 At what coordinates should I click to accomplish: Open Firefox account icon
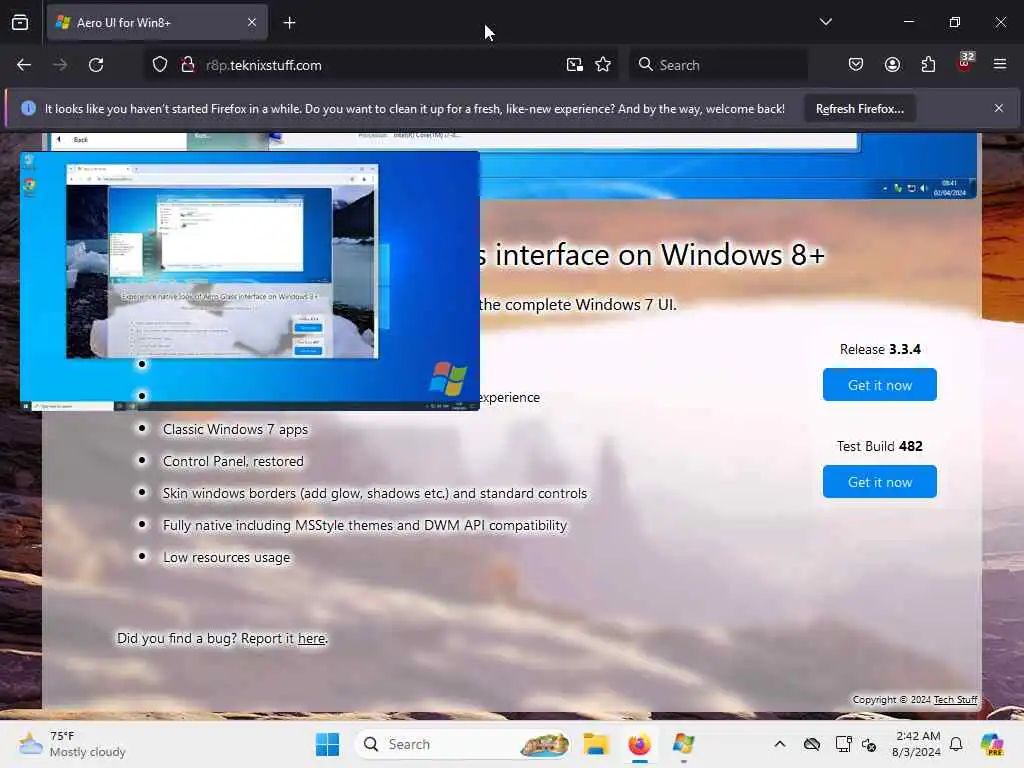pyautogui.click(x=892, y=64)
